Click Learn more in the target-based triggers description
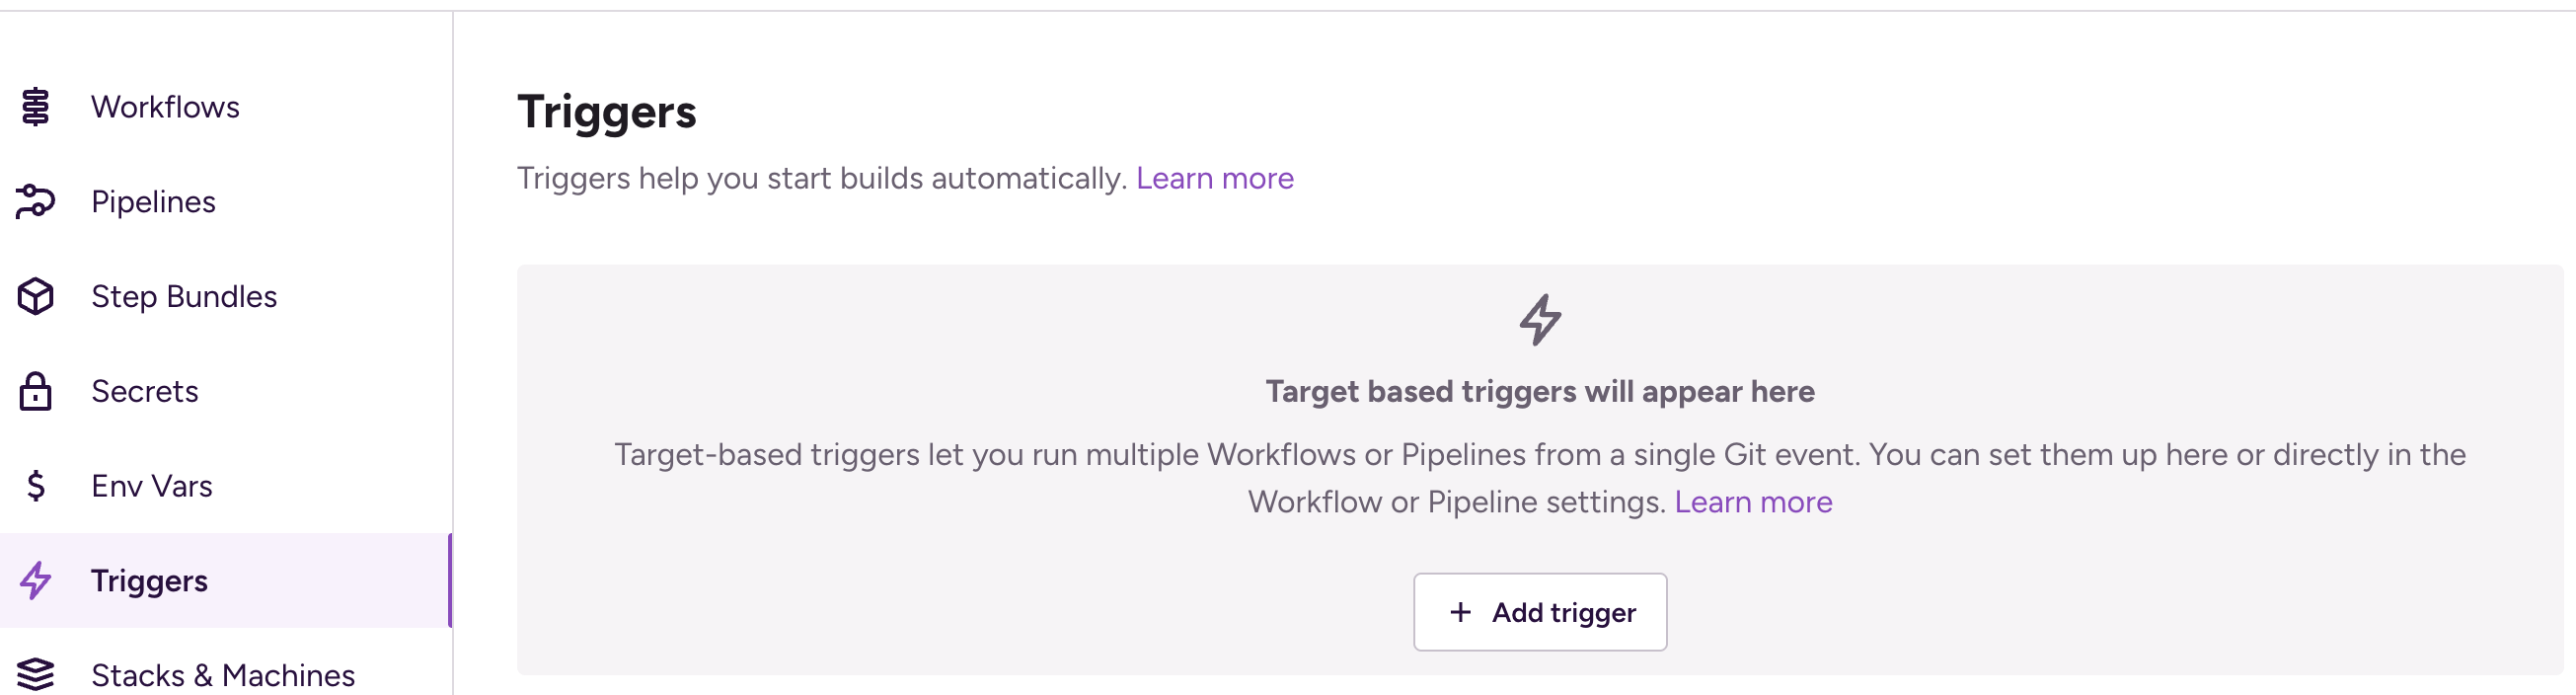 pos(1752,501)
